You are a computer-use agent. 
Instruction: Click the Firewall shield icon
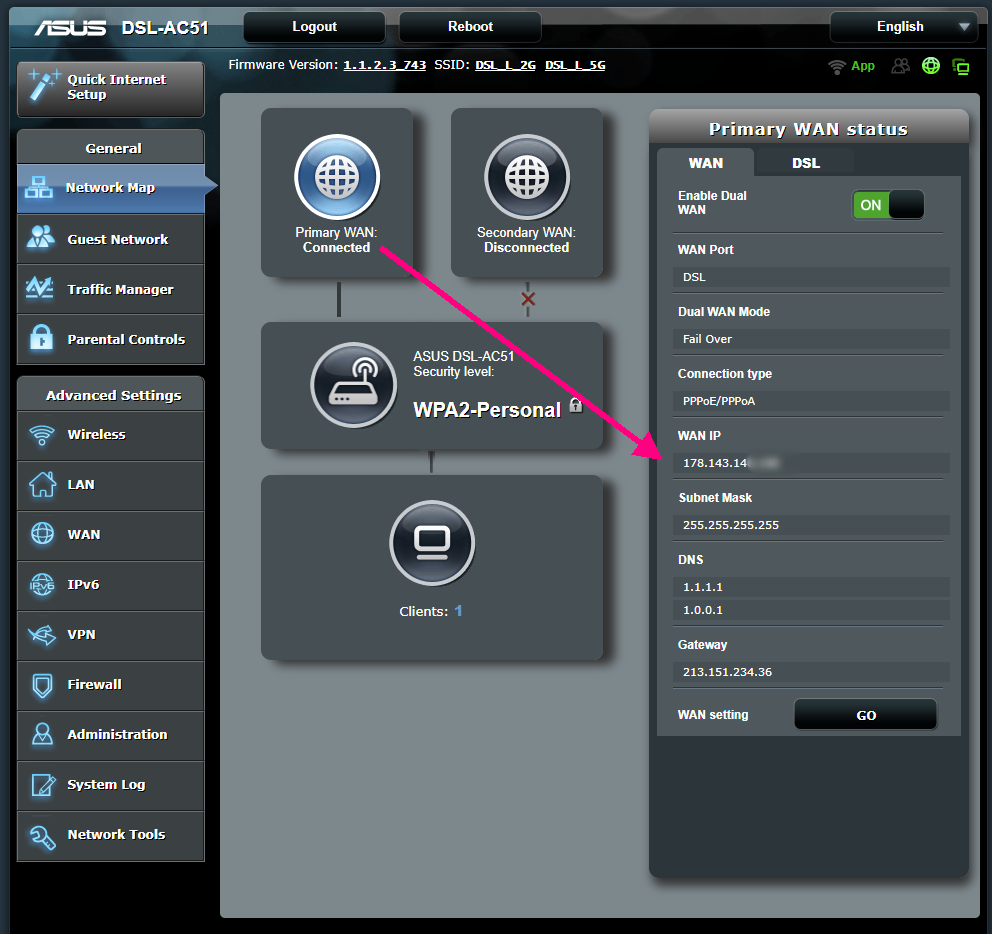(x=42, y=684)
